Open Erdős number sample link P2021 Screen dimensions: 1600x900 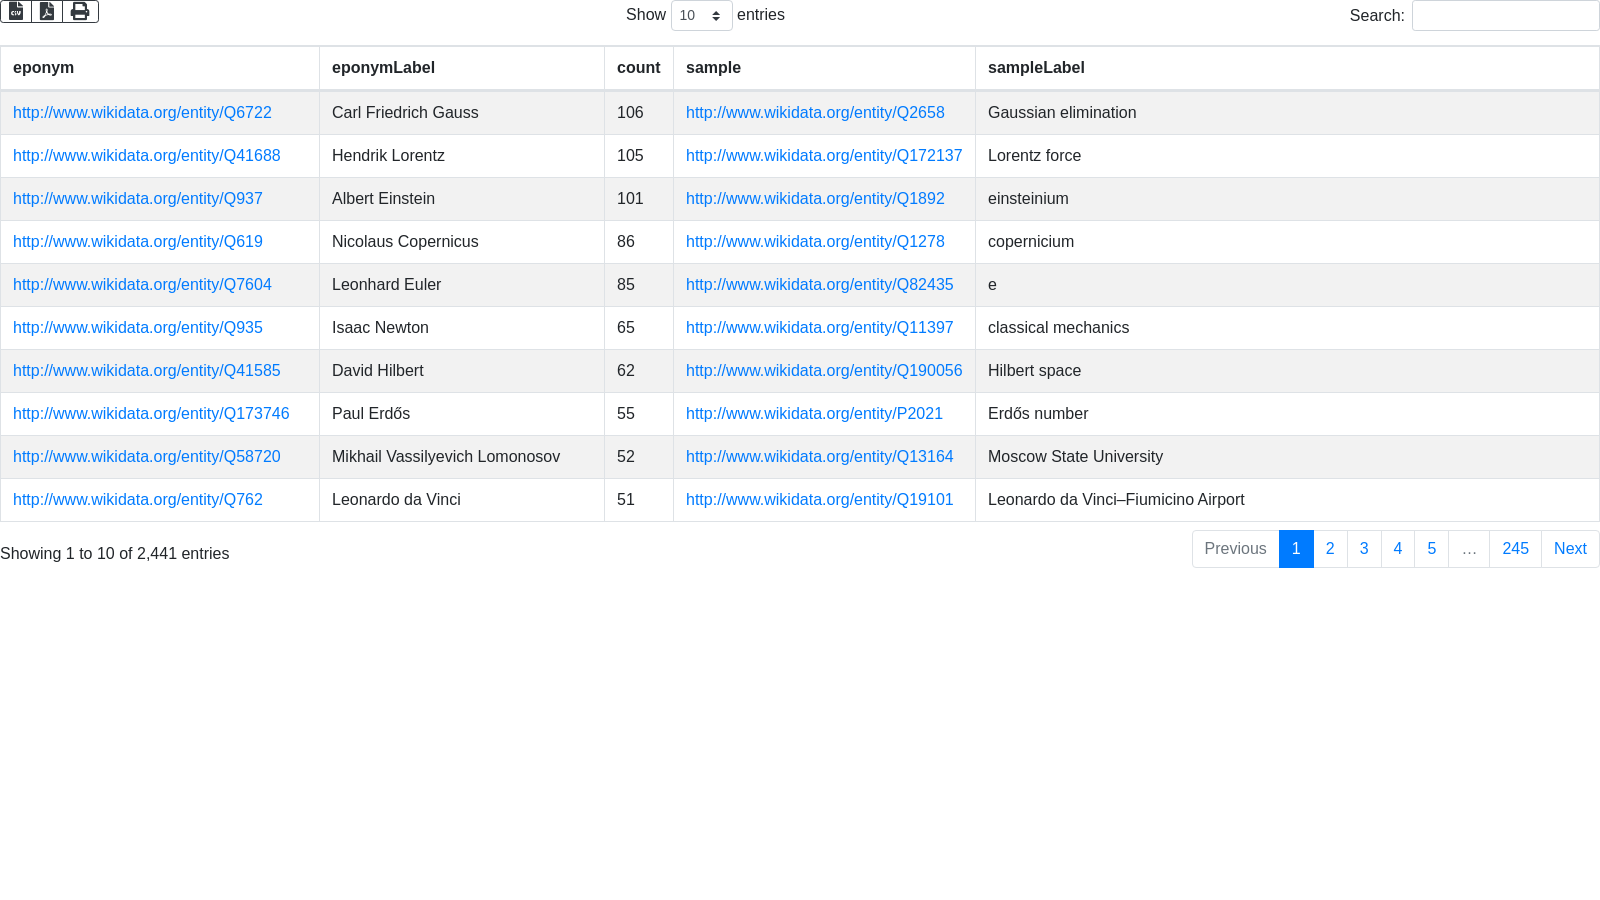814,414
